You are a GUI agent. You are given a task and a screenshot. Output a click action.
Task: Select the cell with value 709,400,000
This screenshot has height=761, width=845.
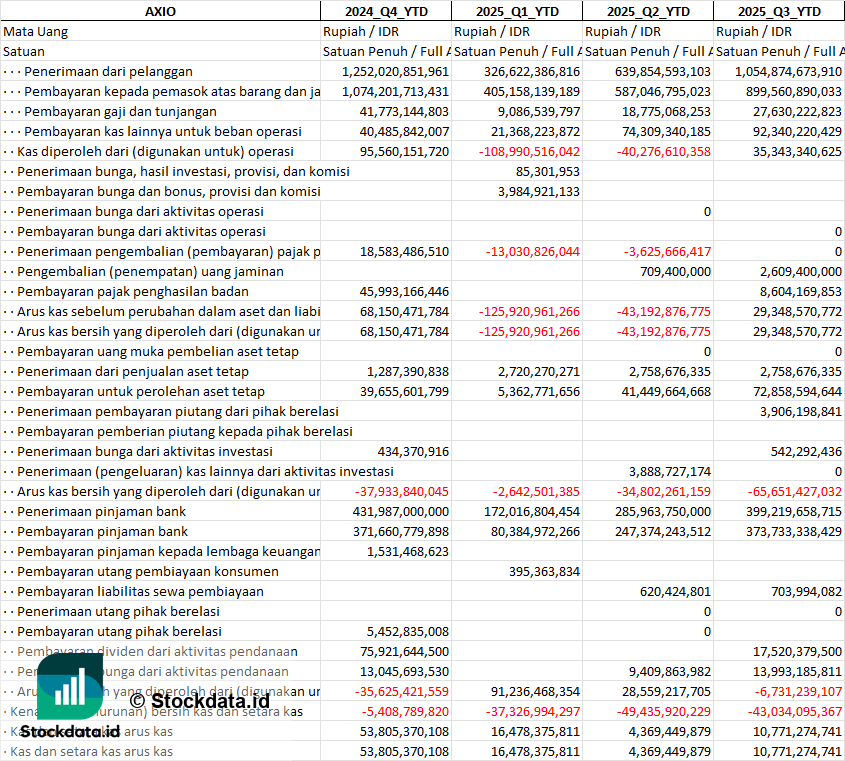(670, 271)
